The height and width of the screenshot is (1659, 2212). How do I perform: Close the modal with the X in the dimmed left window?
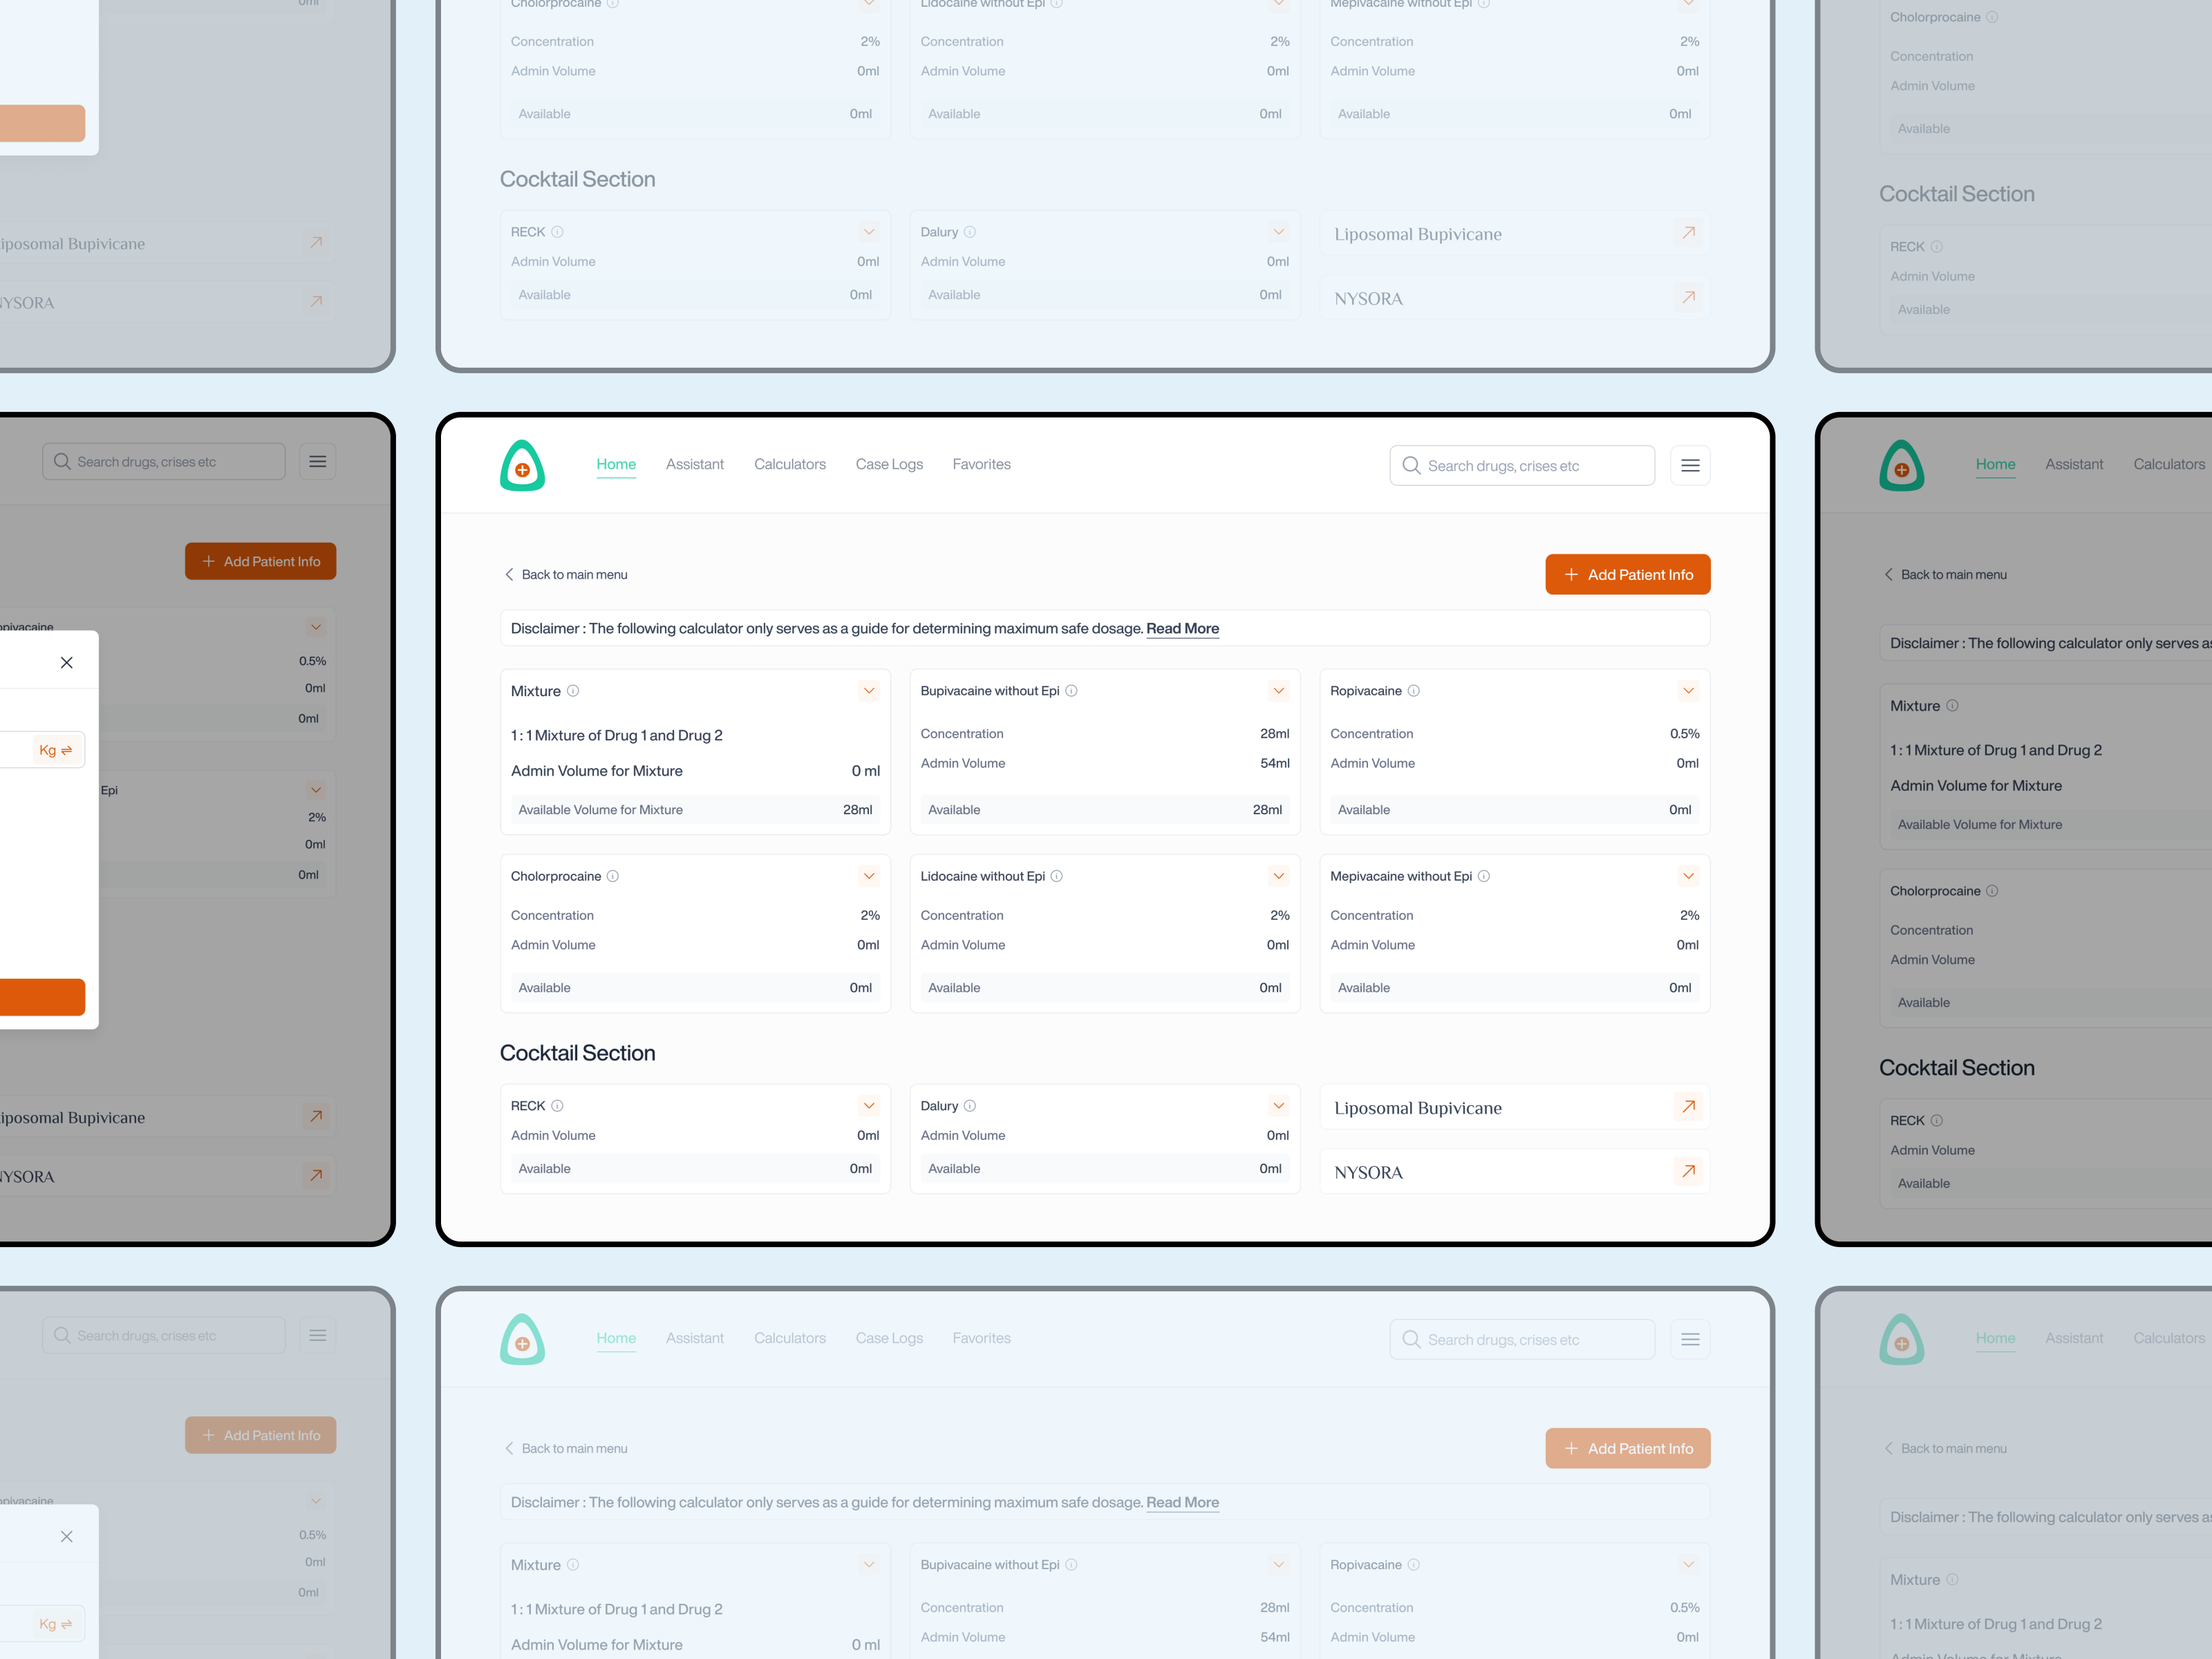coord(66,662)
